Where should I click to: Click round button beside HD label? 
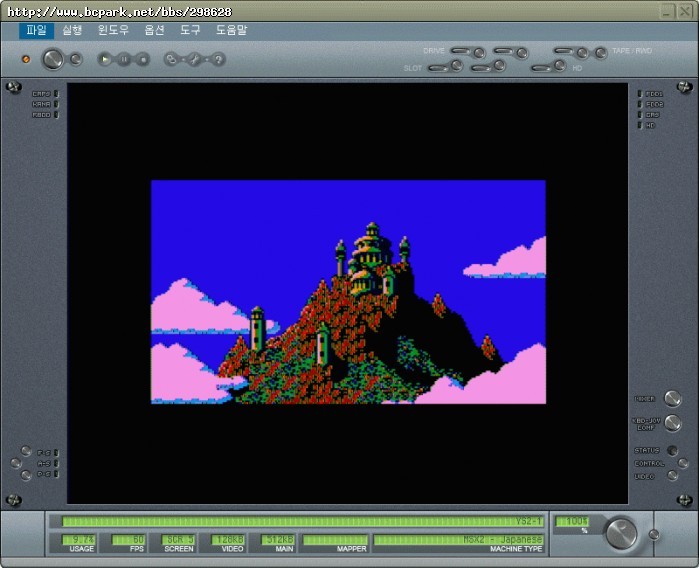(x=560, y=66)
